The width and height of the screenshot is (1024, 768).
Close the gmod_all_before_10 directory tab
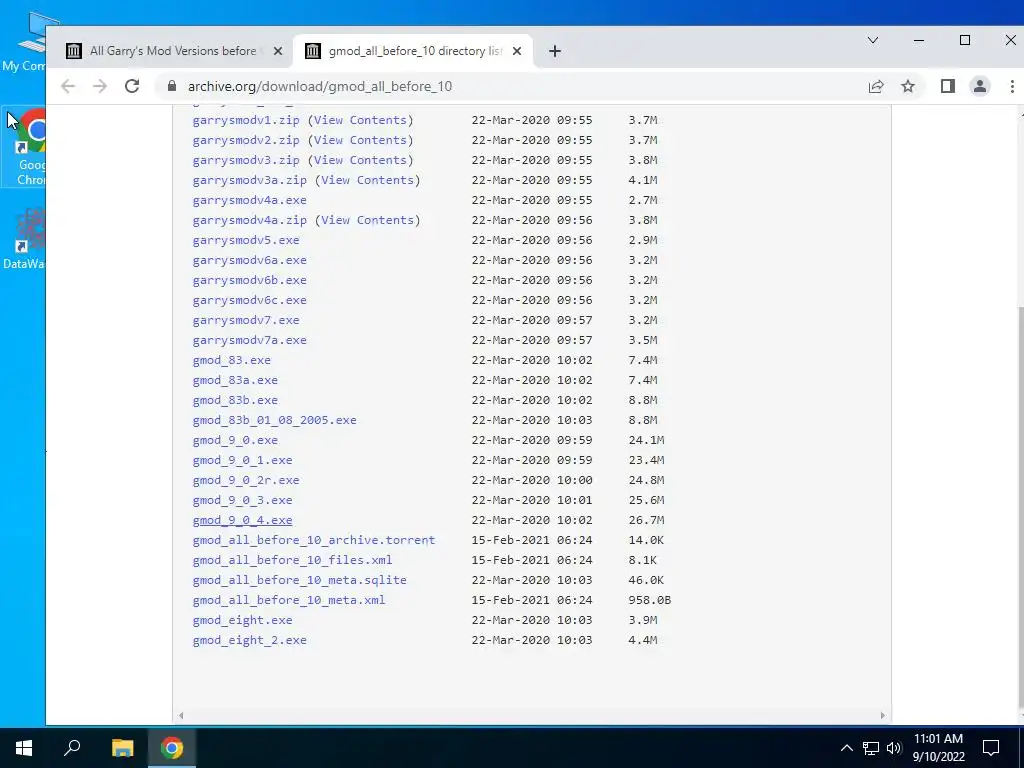[517, 51]
